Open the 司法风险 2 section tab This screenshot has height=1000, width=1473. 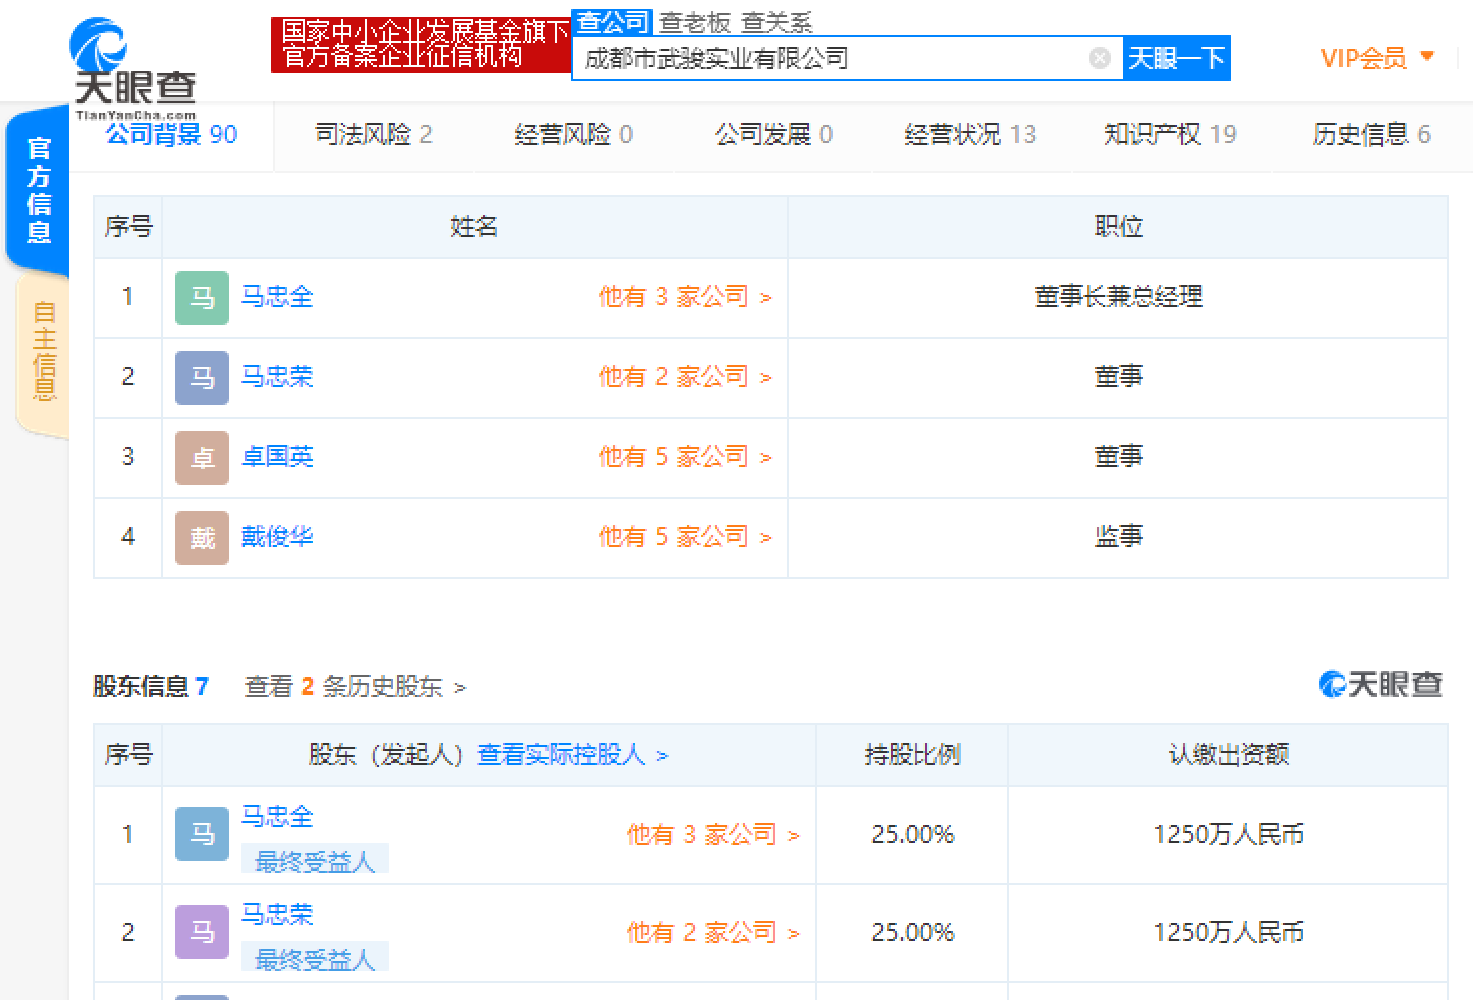pos(374,134)
